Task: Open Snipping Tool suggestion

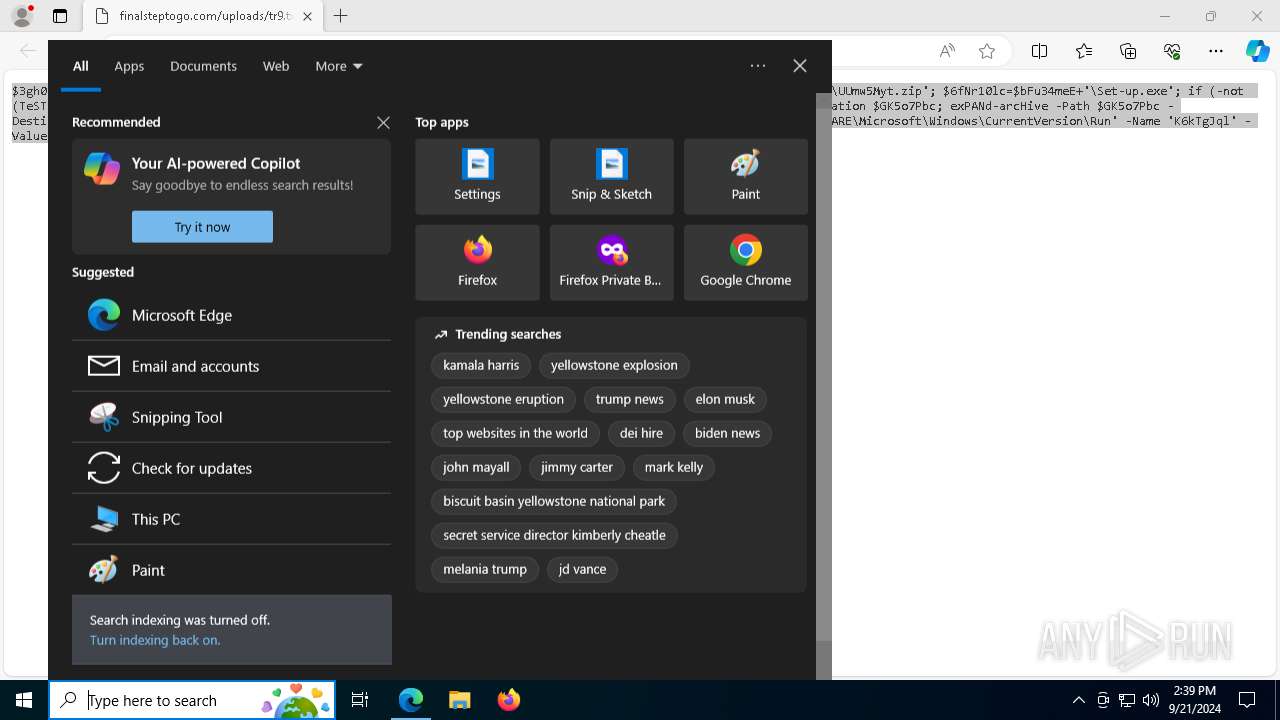Action: (231, 417)
